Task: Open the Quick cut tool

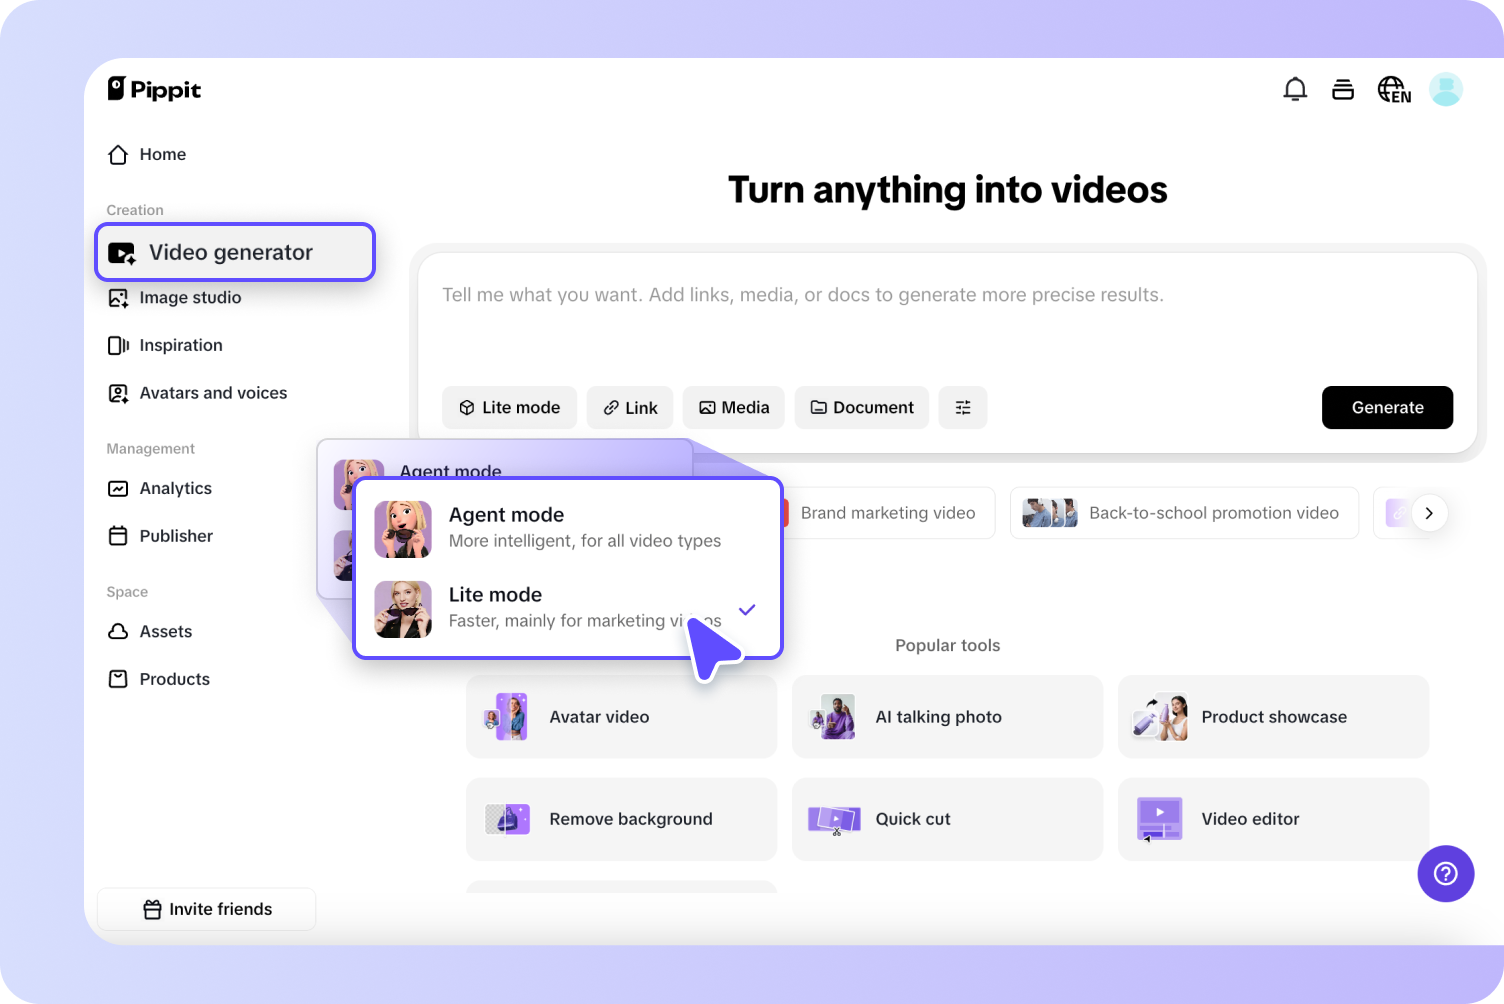Action: pyautogui.click(x=947, y=819)
